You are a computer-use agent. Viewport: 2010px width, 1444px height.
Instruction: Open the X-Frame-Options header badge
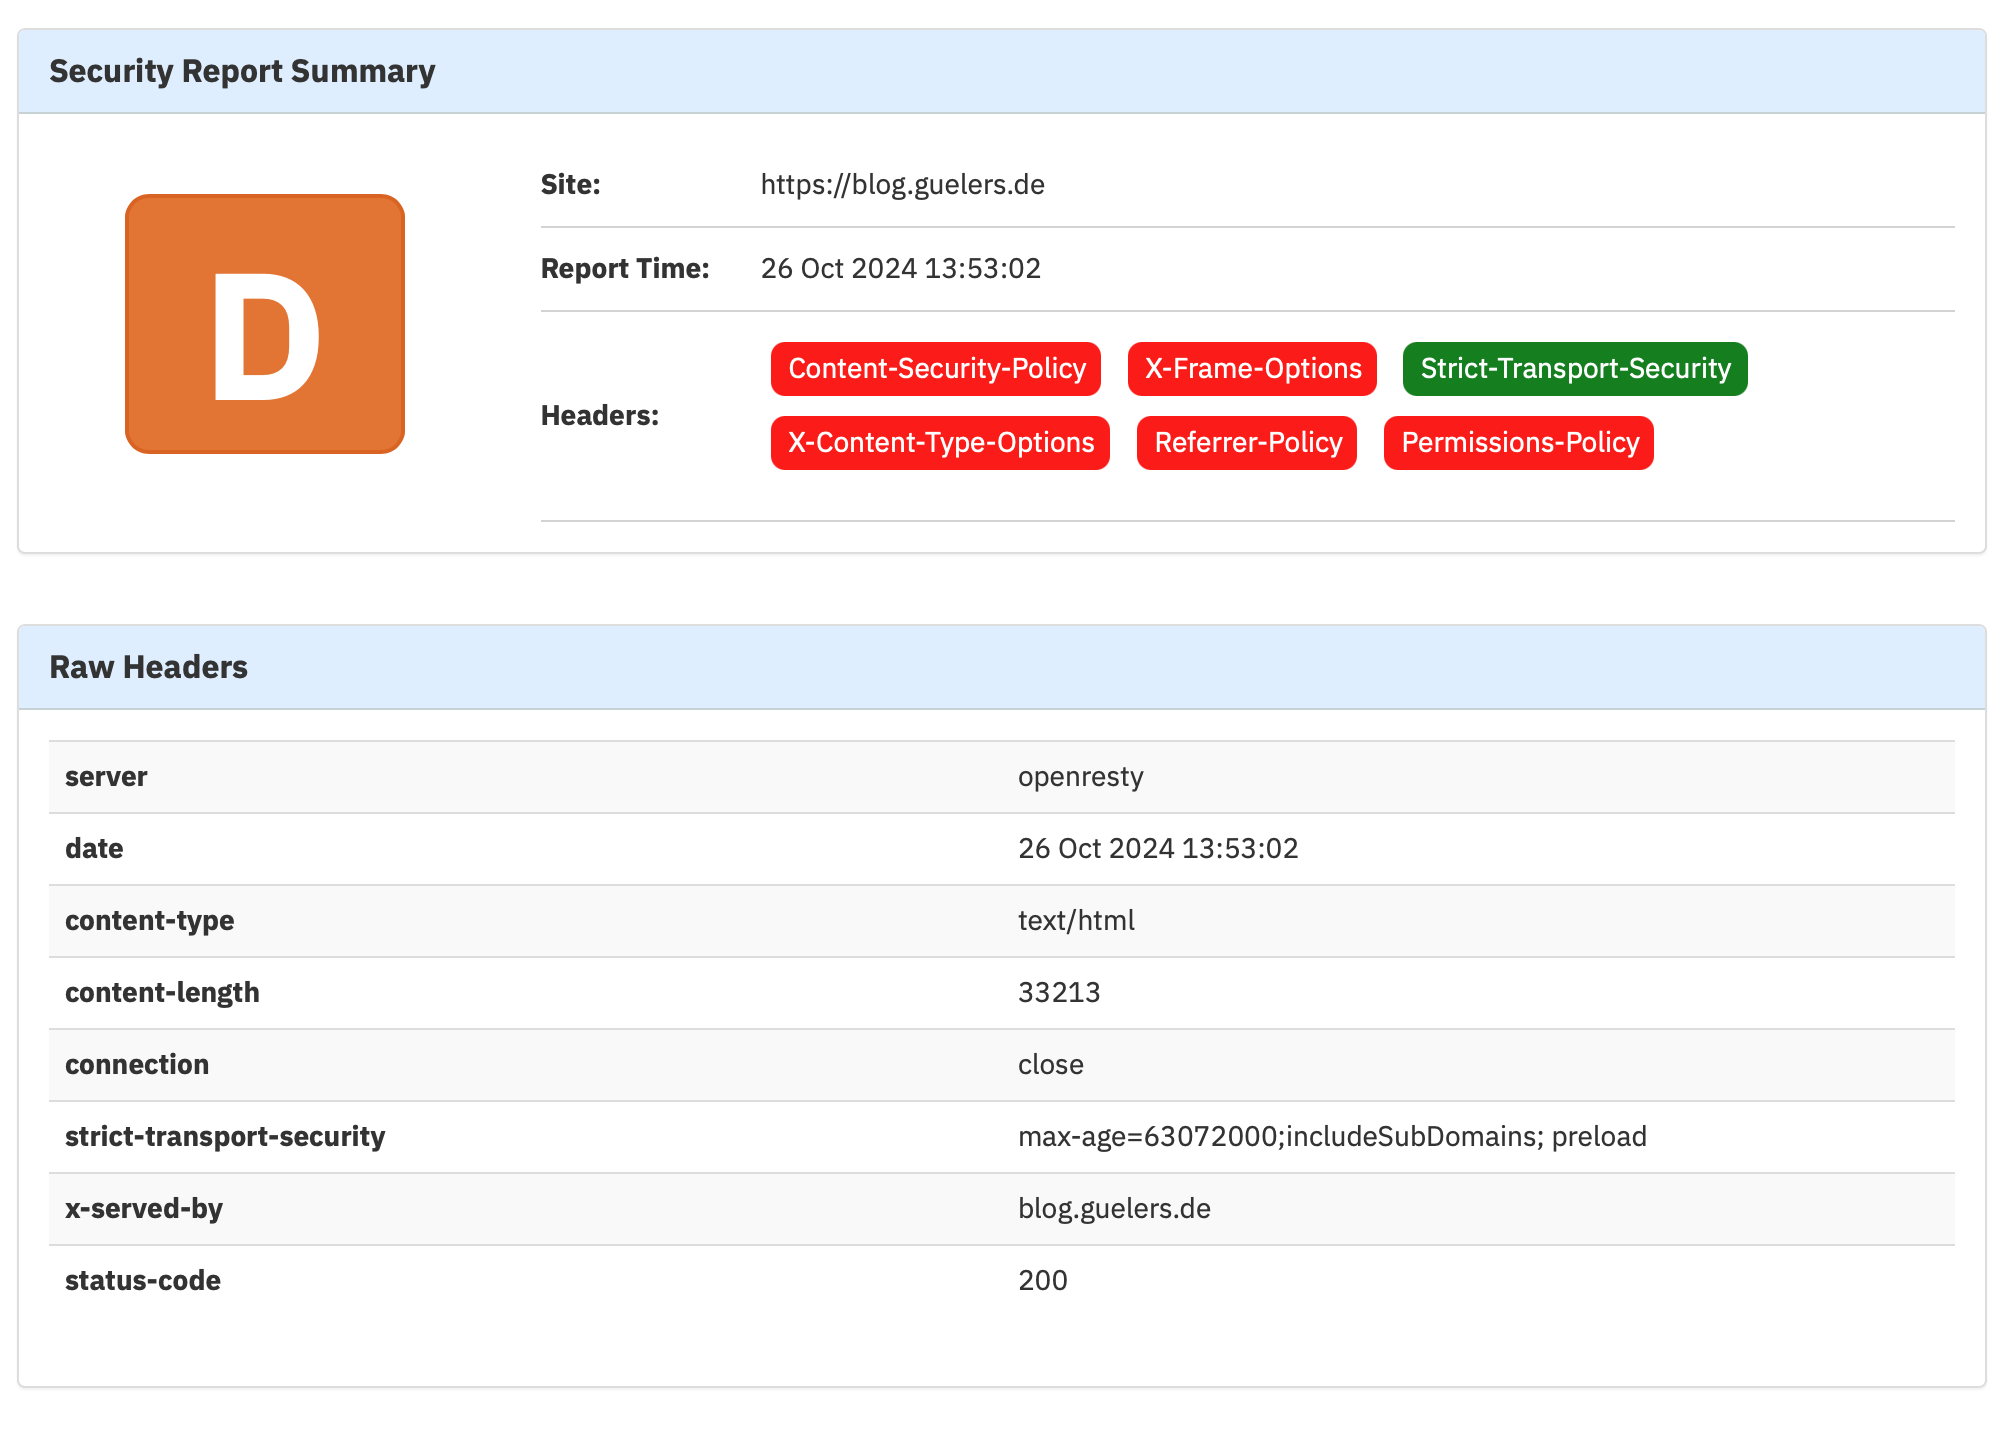coord(1252,369)
